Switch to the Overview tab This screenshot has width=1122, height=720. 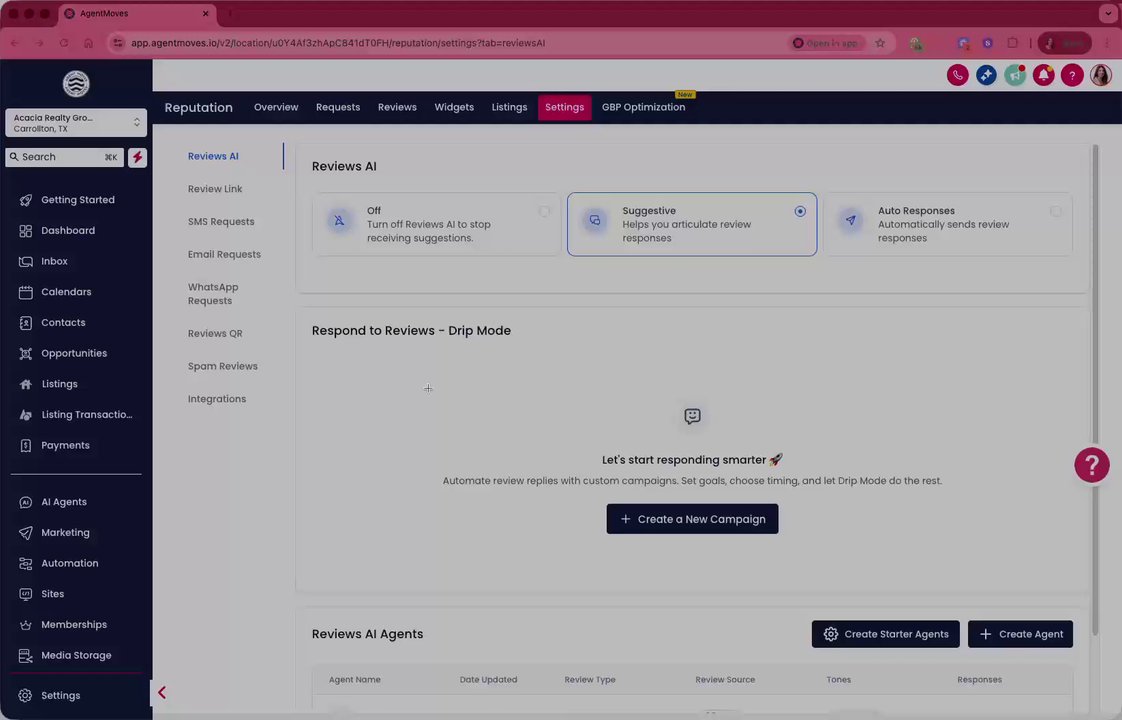tap(276, 107)
